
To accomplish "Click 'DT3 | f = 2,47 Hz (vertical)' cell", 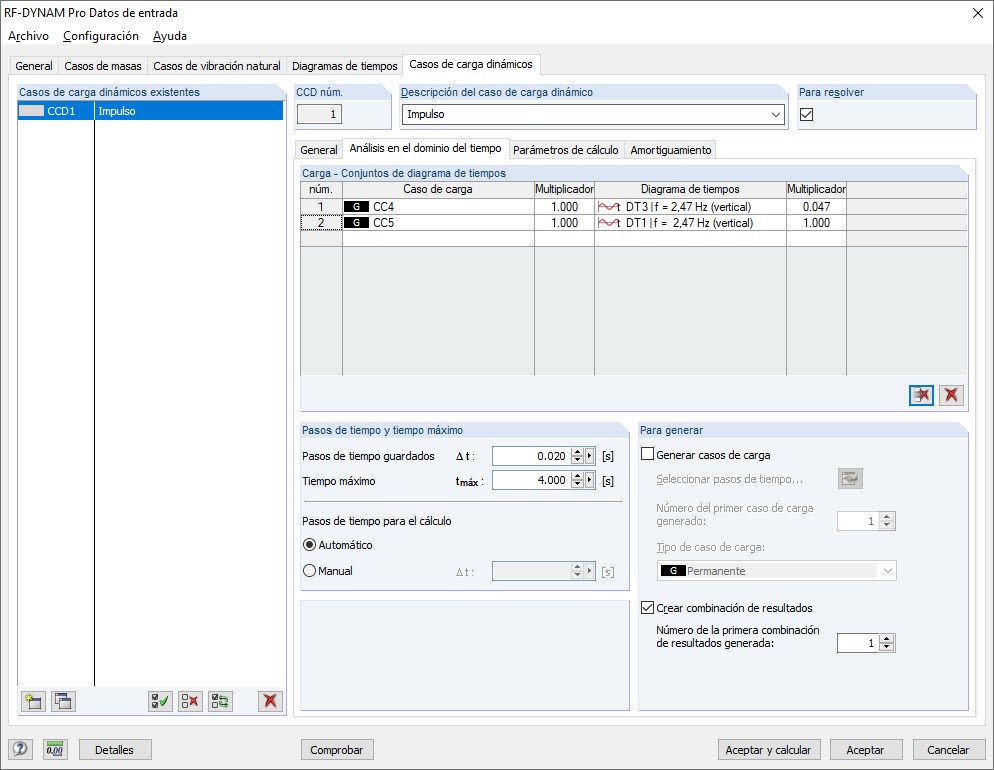I will pyautogui.click(x=688, y=207).
